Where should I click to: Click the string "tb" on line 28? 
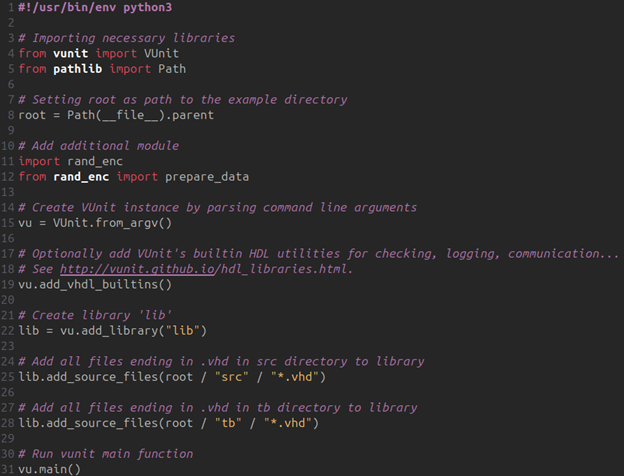[x=228, y=423]
